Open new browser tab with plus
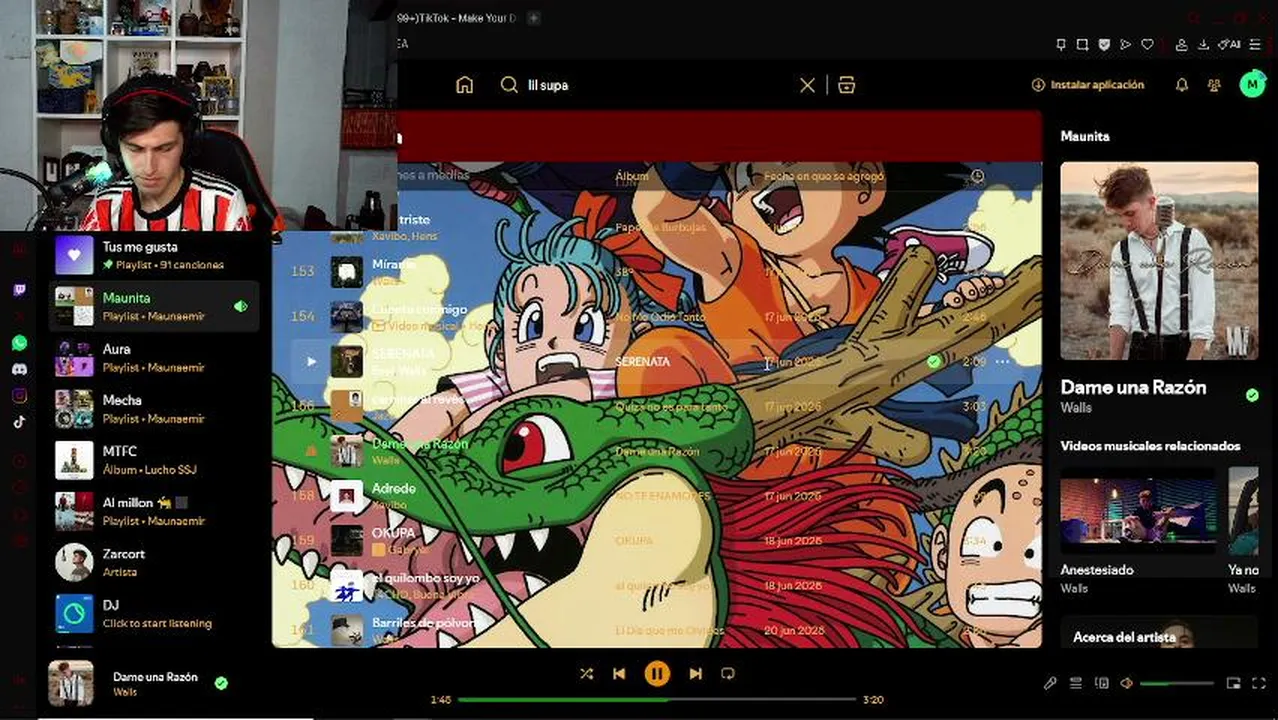 (533, 18)
